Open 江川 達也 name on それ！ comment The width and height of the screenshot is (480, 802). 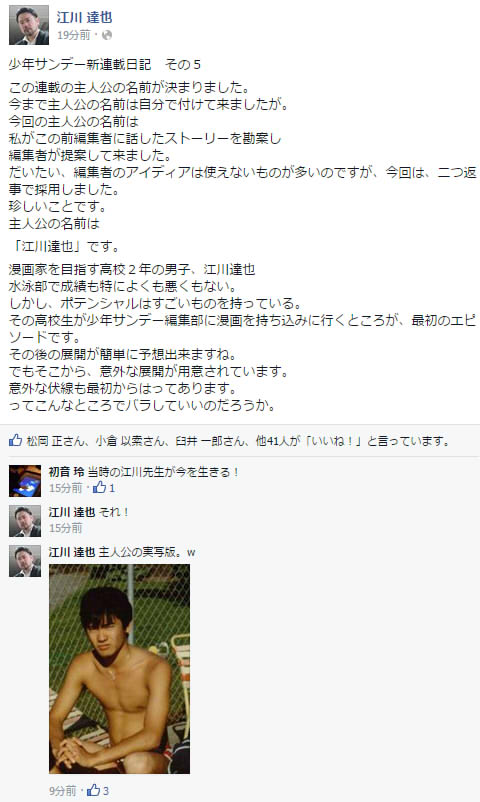(72, 511)
